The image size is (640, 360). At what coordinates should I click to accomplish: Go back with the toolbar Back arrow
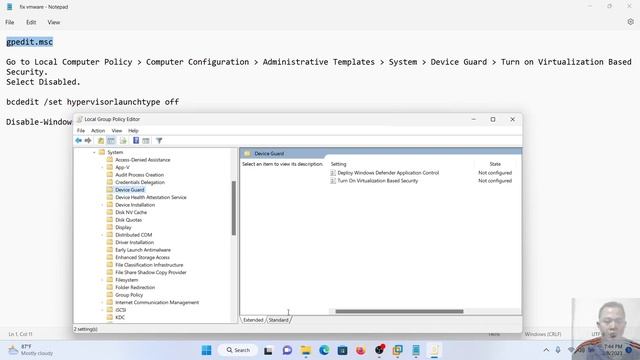[78, 140]
